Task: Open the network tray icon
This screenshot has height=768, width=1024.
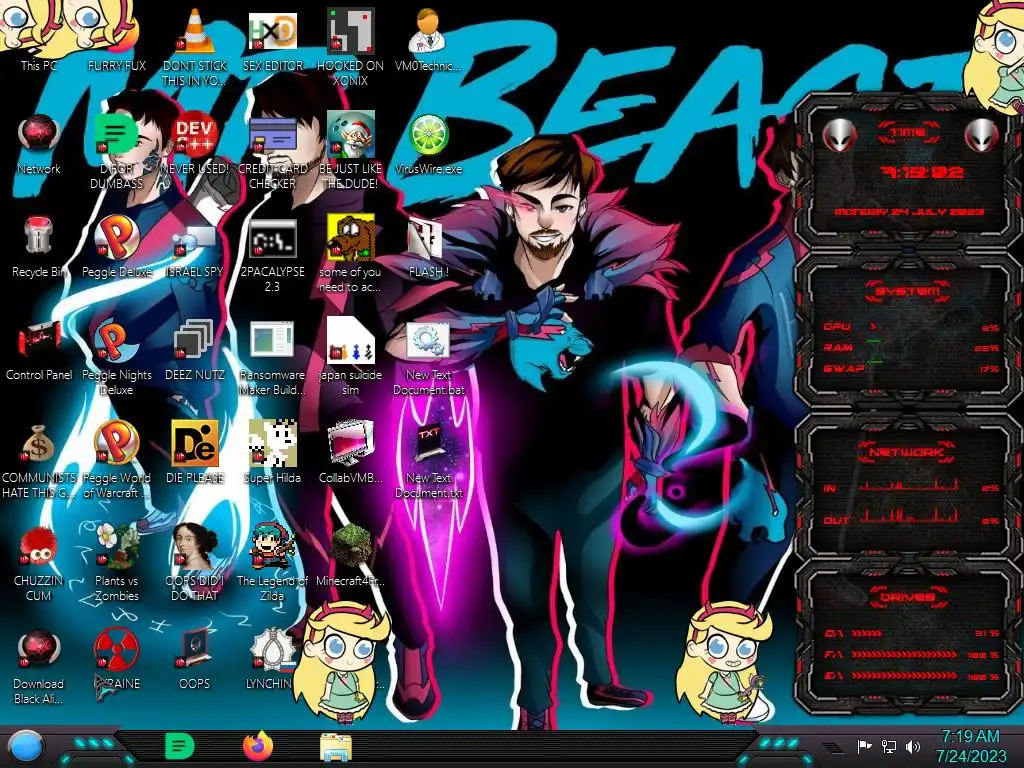Action: coord(888,746)
